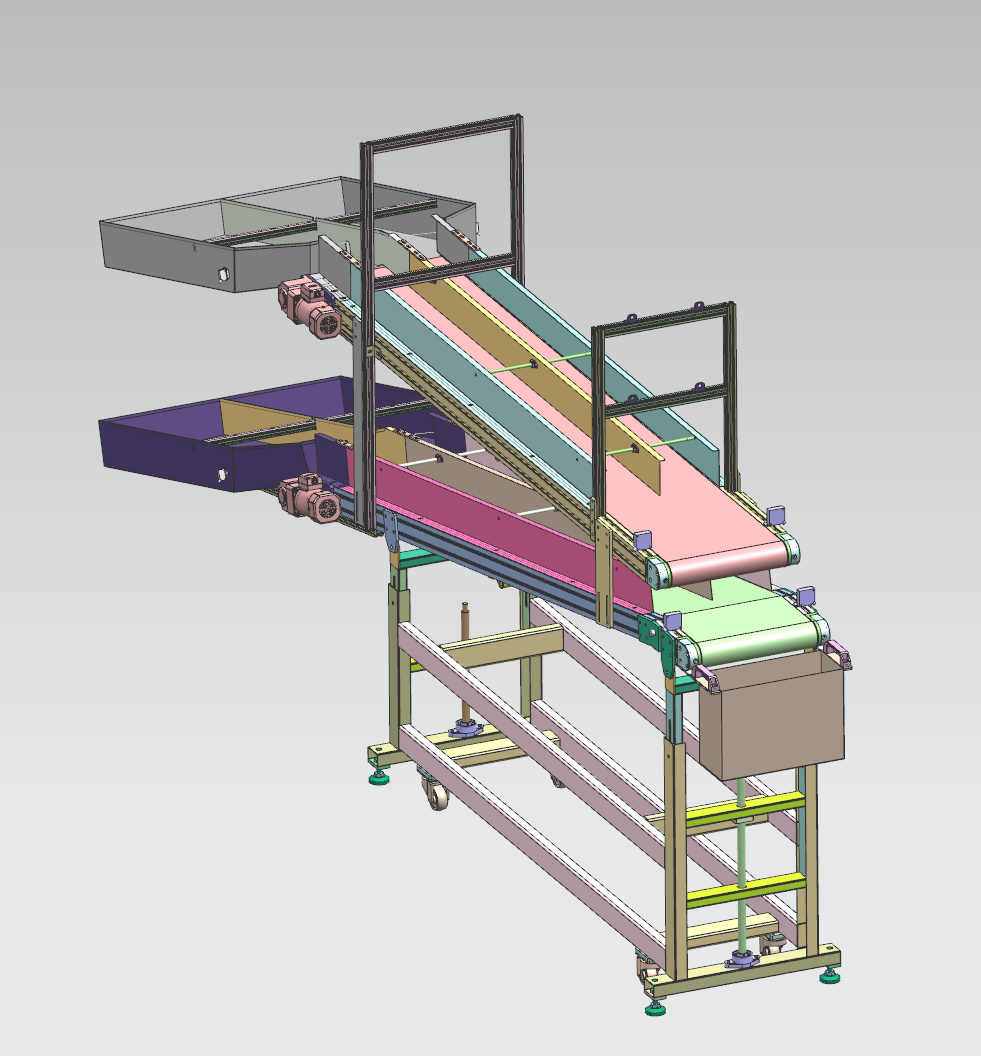Screen dimensions: 981x1056
Task: Pick the lower conveyor's gearmotor beside the purple hopper
Action: (310, 498)
